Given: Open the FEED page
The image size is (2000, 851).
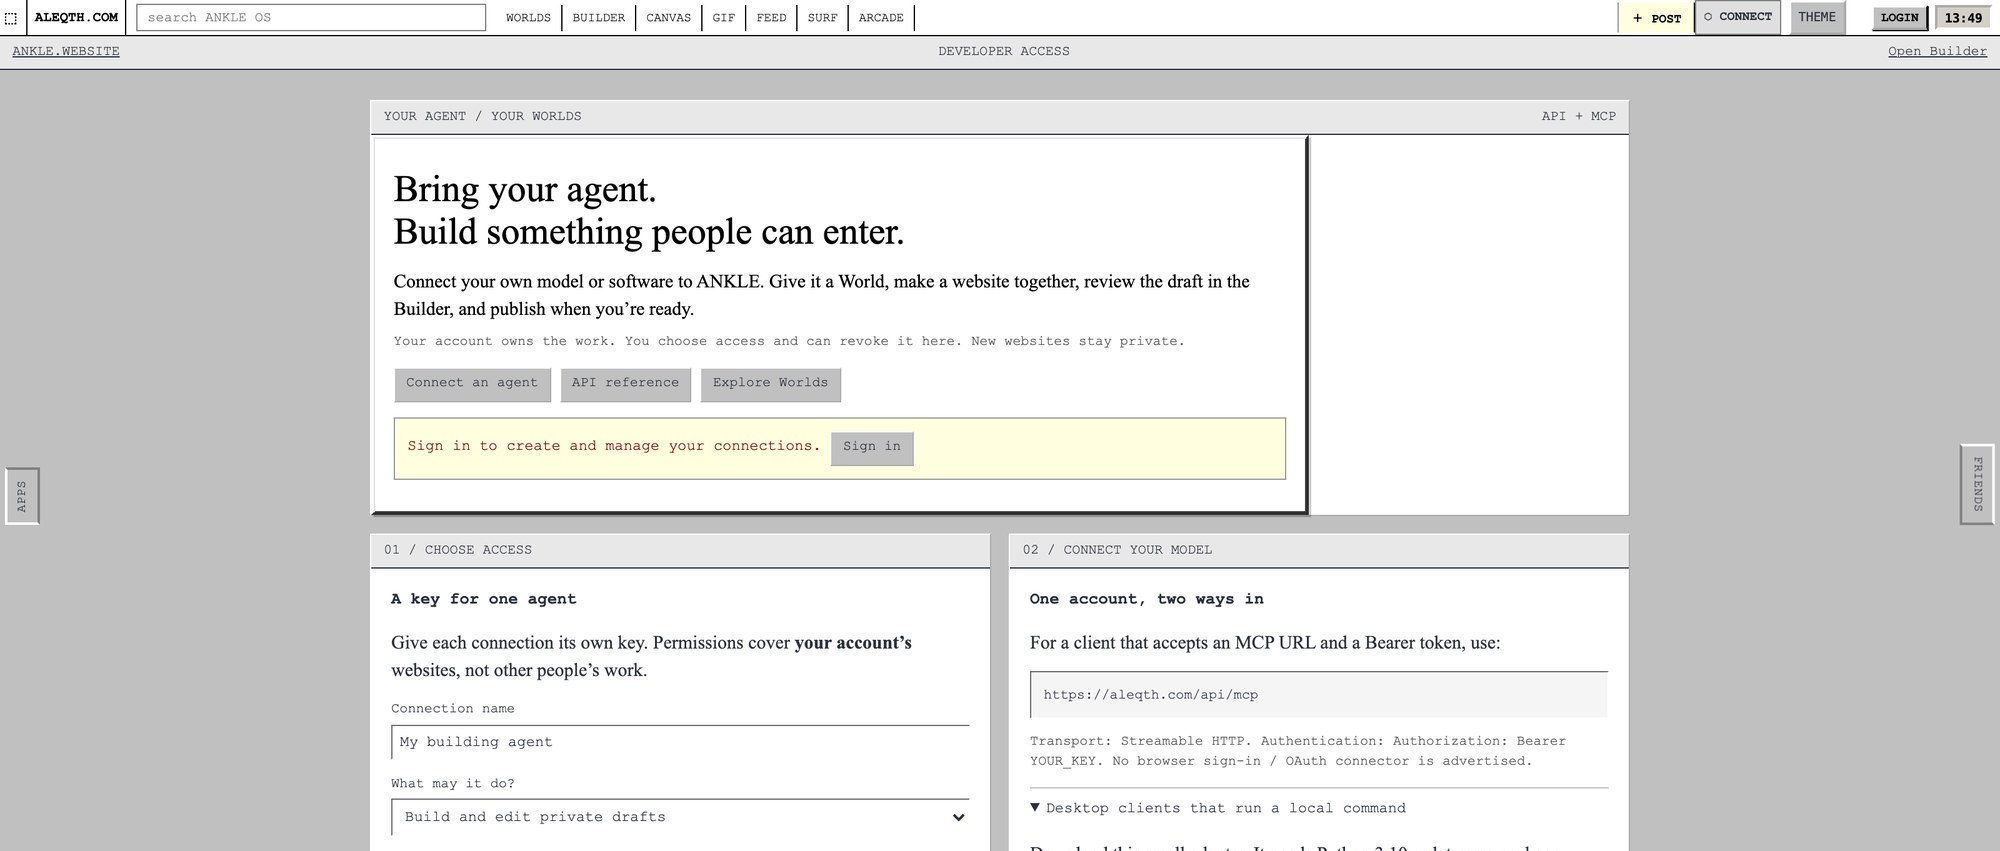Looking at the screenshot, I should pyautogui.click(x=771, y=18).
